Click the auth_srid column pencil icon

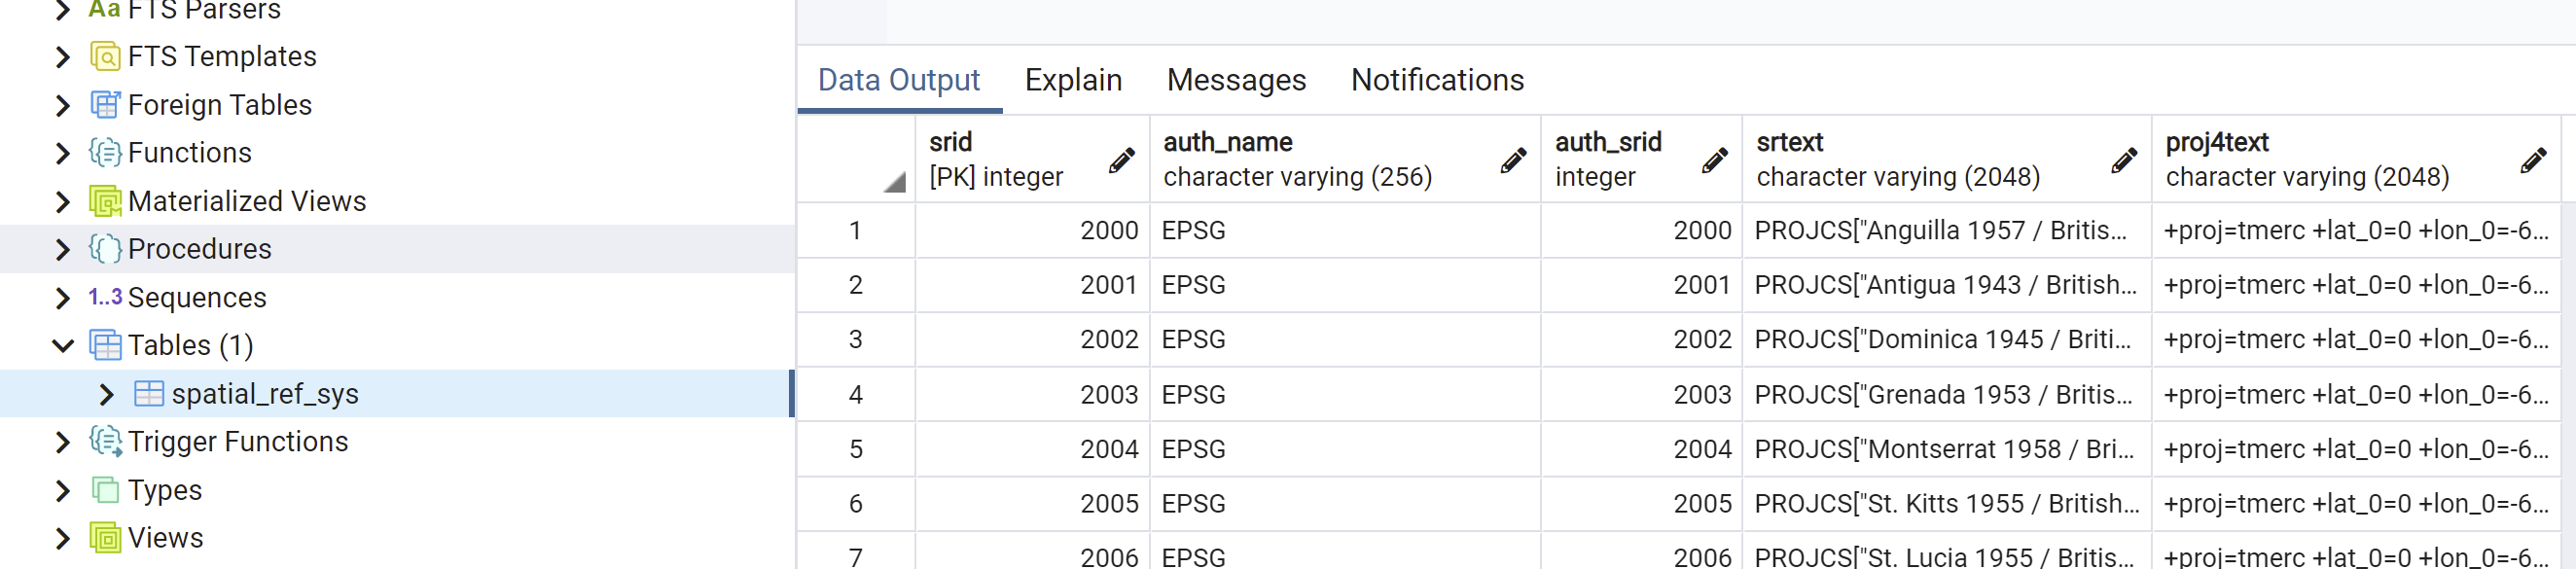coord(1714,160)
